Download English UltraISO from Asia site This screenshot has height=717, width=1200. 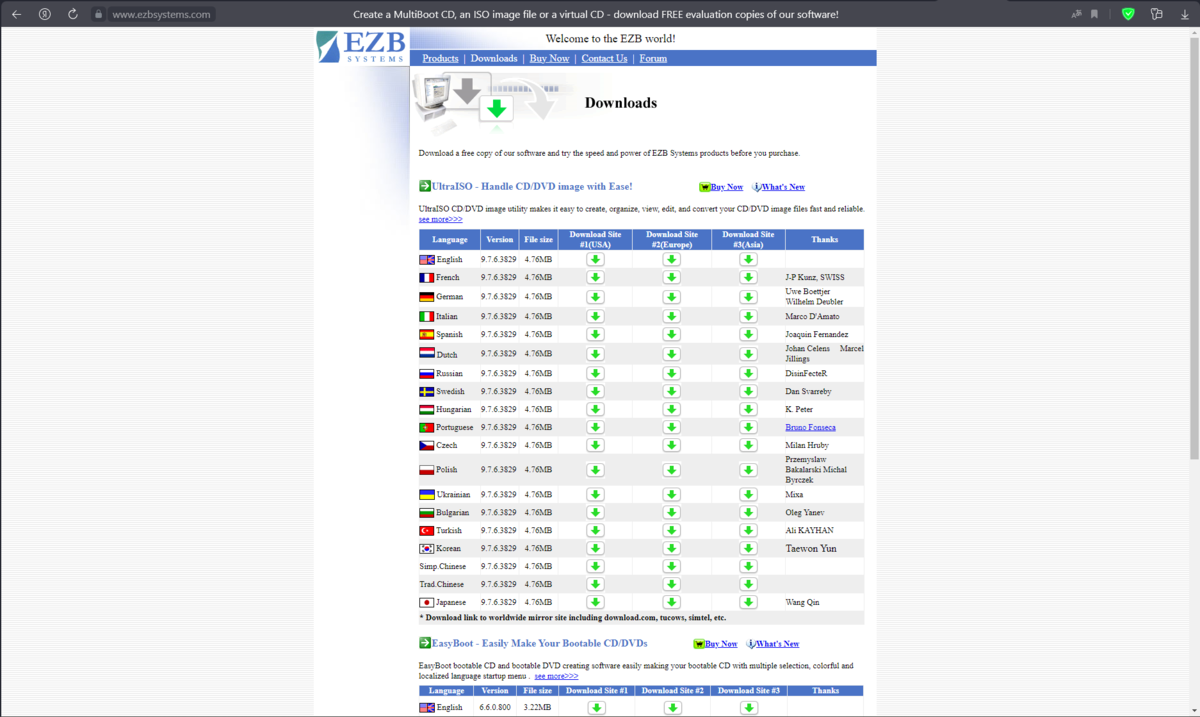pos(748,259)
